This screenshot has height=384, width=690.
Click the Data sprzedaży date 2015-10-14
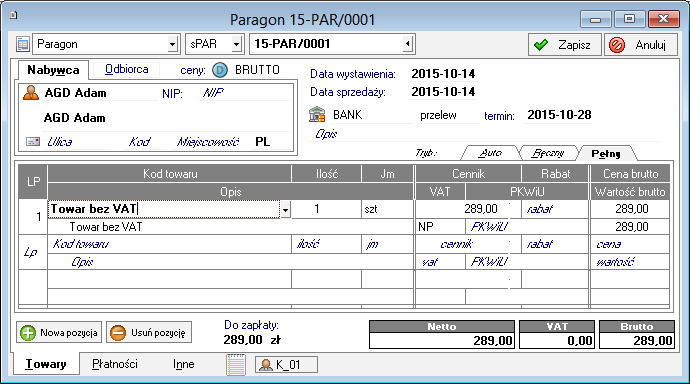[443, 92]
